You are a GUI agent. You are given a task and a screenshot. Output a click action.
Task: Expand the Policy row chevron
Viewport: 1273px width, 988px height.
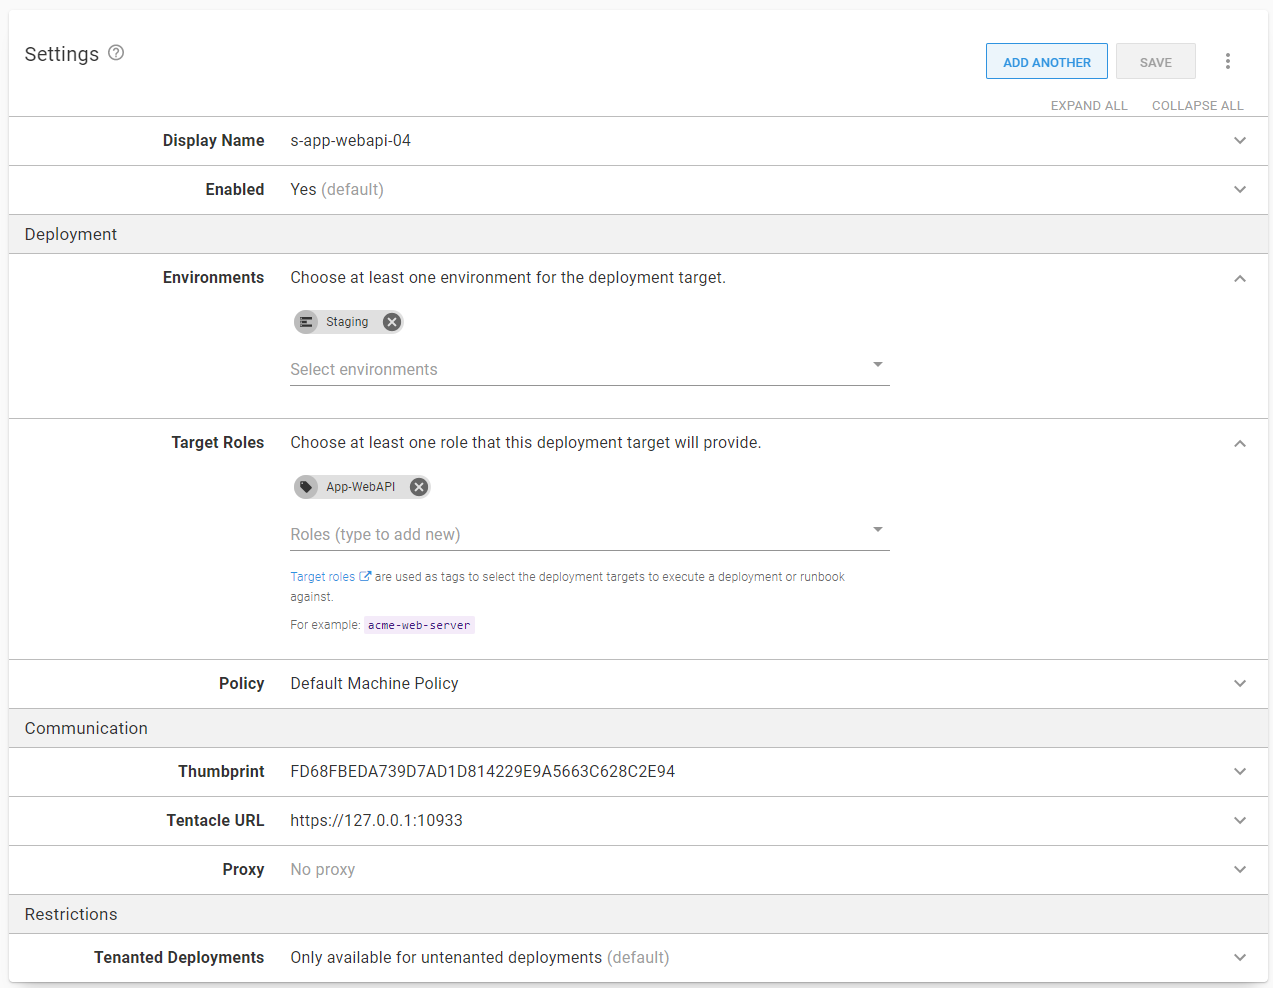pyautogui.click(x=1239, y=684)
